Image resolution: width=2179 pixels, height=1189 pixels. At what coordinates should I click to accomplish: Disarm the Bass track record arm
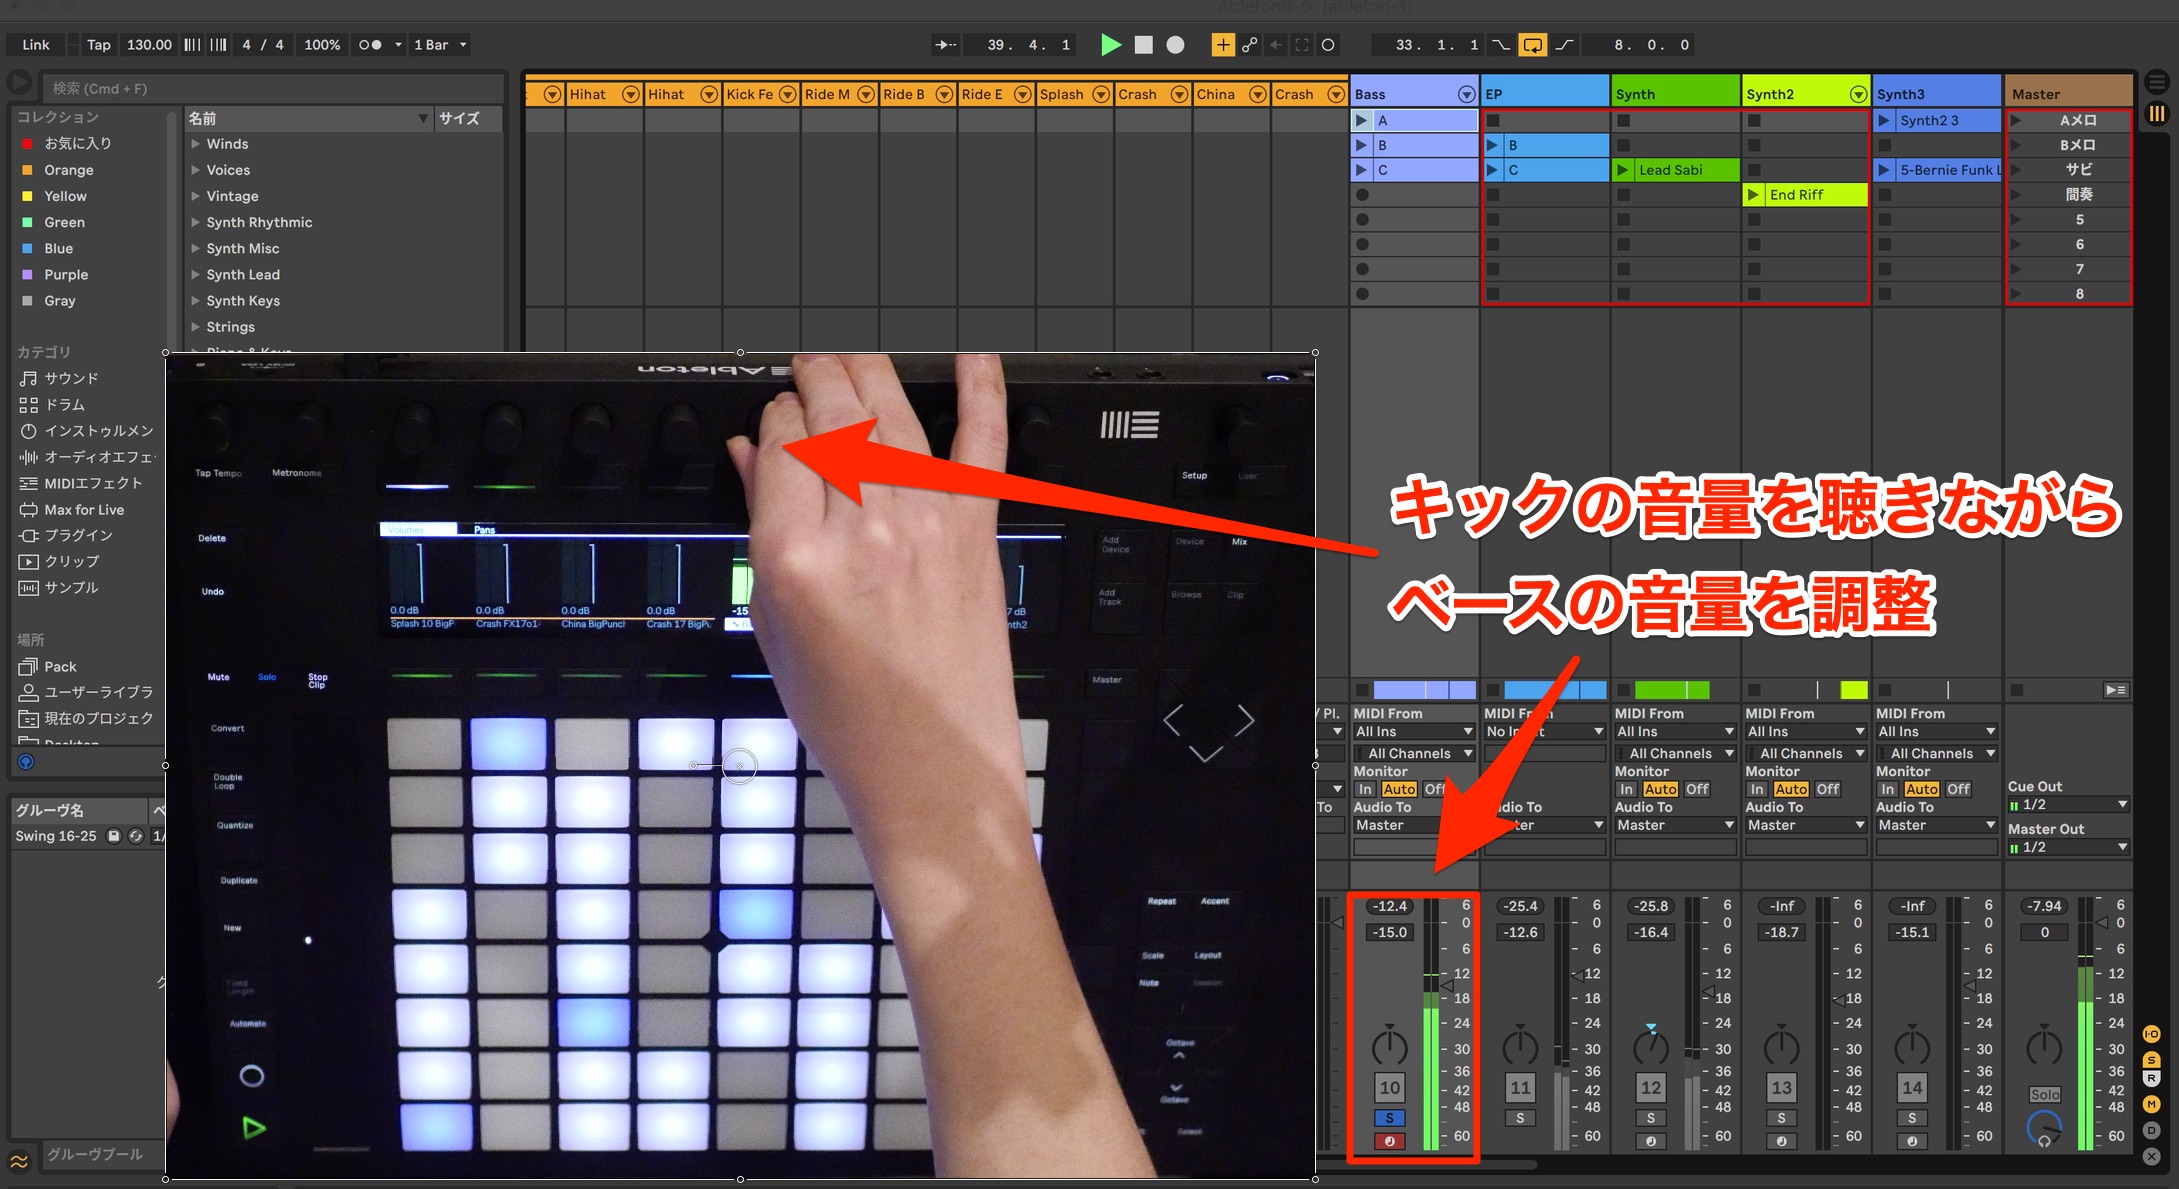click(x=1390, y=1141)
